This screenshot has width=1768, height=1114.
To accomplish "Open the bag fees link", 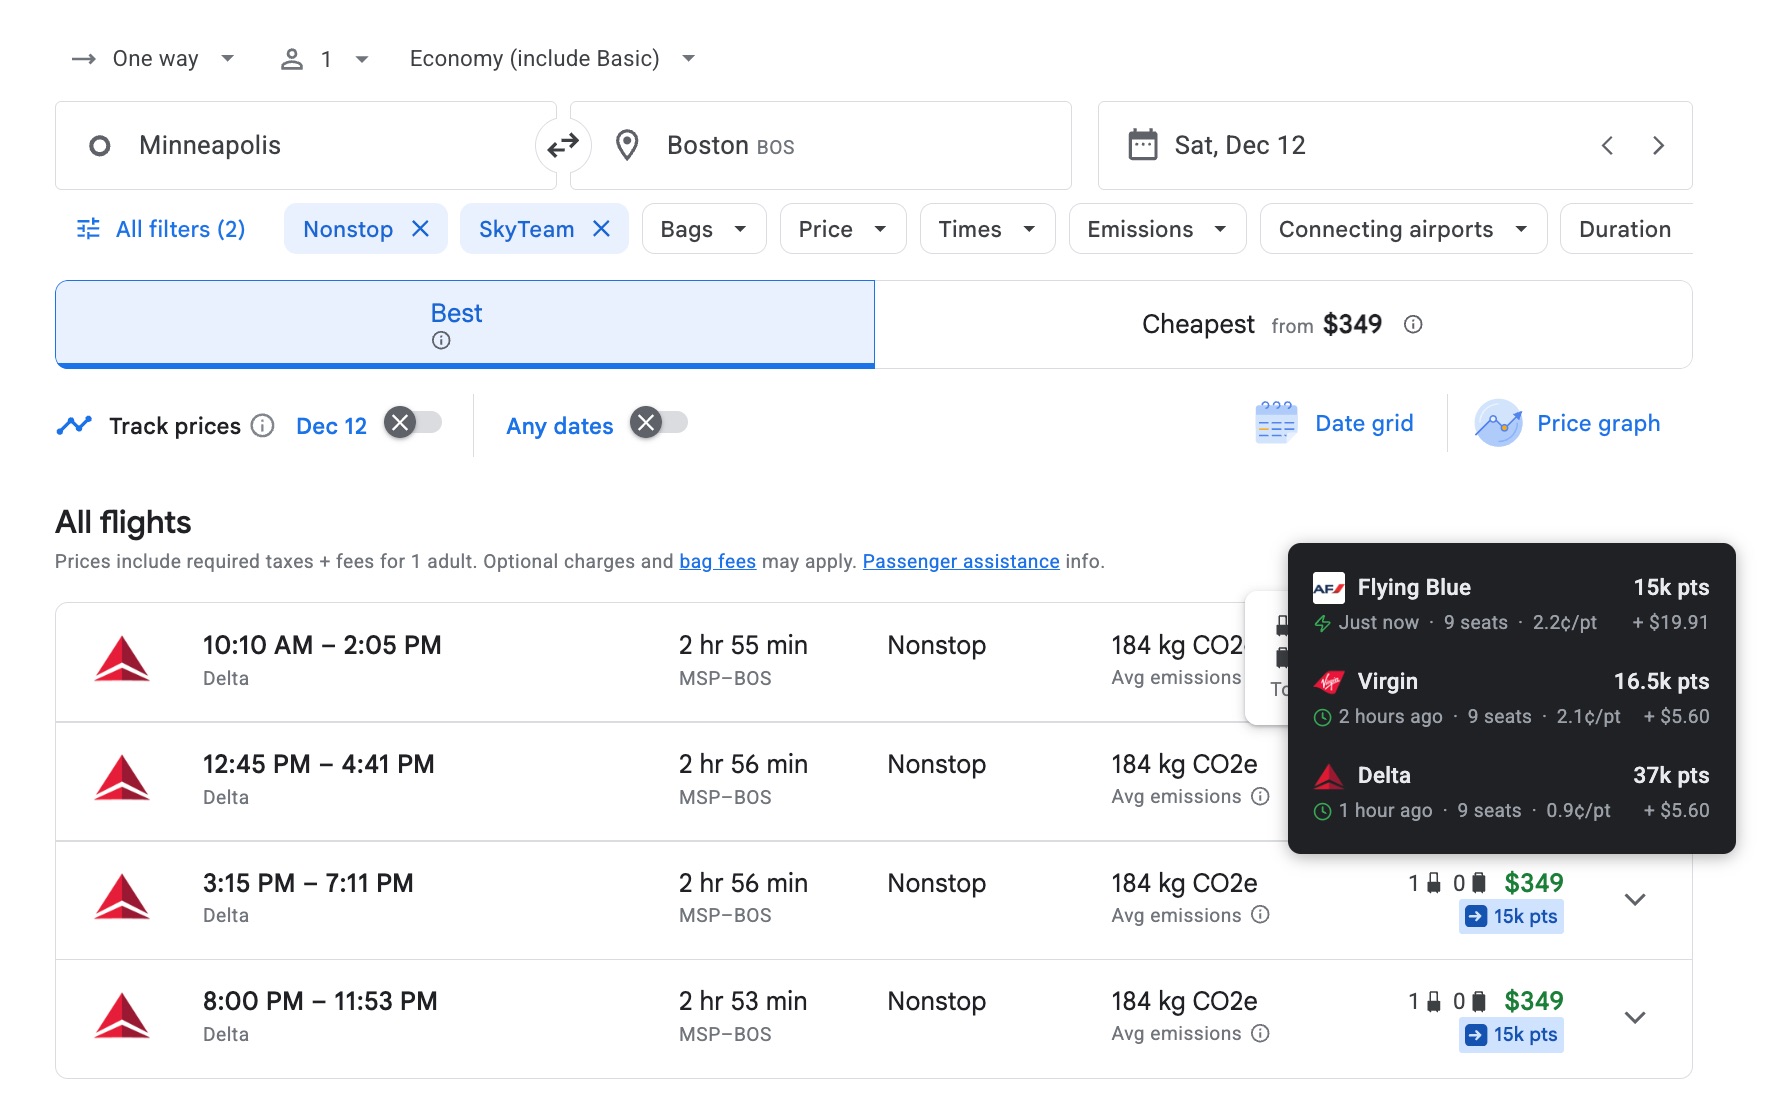I will pyautogui.click(x=717, y=561).
